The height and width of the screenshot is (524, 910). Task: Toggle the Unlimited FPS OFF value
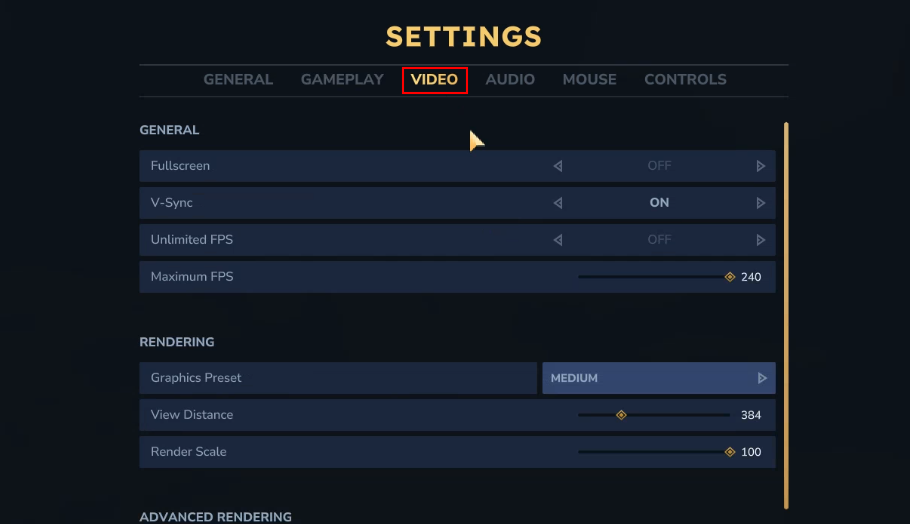pyautogui.click(x=659, y=240)
